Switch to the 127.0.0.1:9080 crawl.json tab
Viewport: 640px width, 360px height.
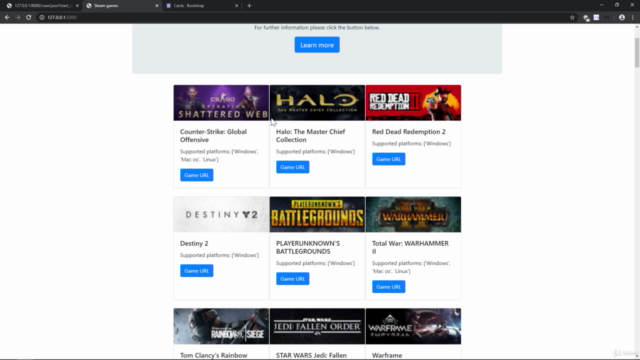coord(42,6)
